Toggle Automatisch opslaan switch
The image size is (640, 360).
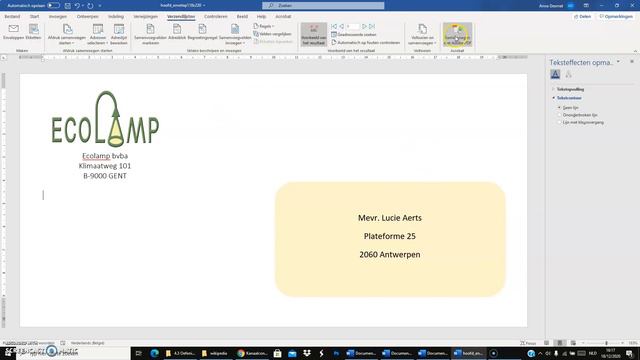coord(53,6)
